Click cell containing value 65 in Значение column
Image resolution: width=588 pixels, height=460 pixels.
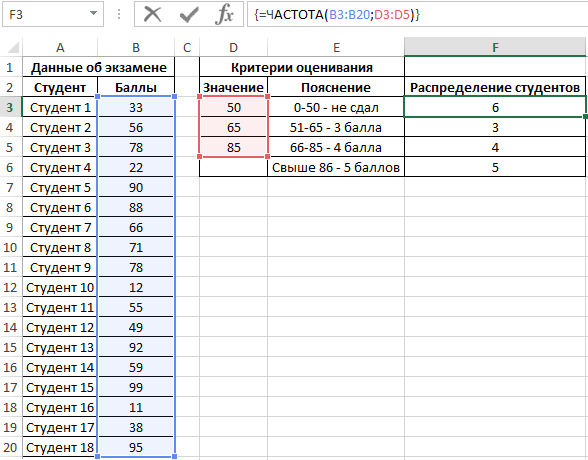[233, 127]
